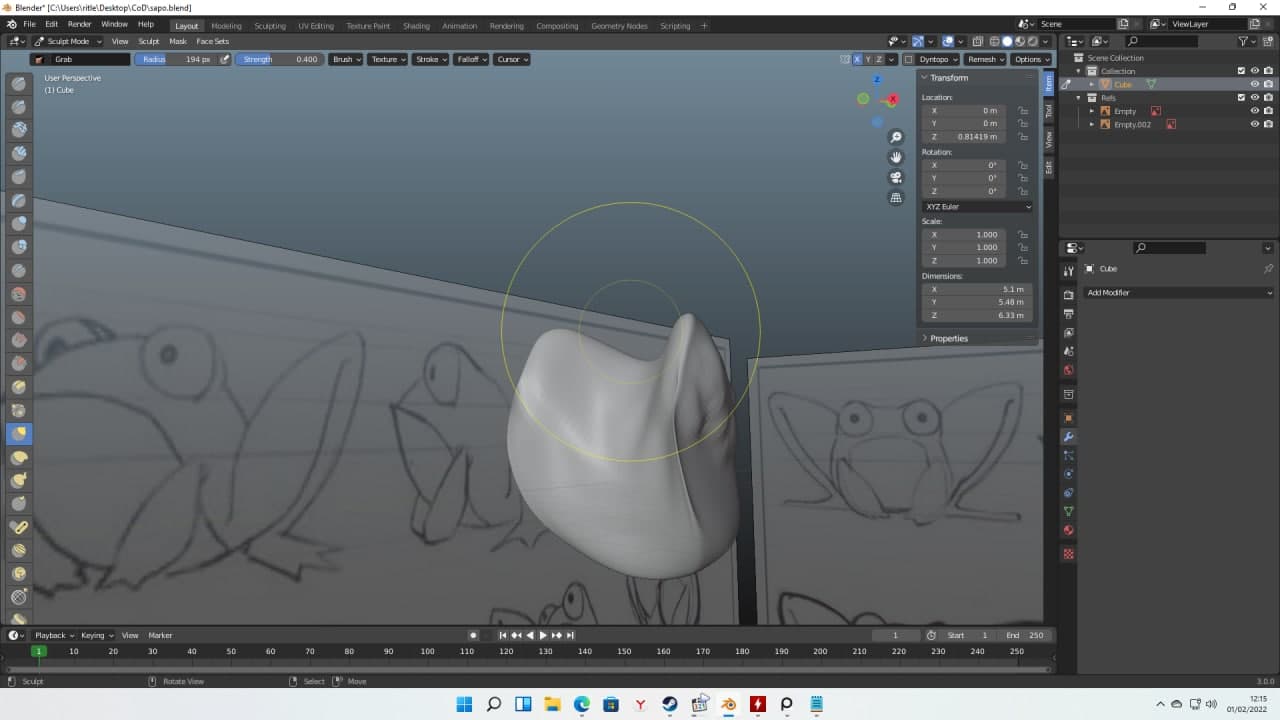The height and width of the screenshot is (720, 1280).
Task: Uncheck the Refs collection checkbox
Action: 1241,97
